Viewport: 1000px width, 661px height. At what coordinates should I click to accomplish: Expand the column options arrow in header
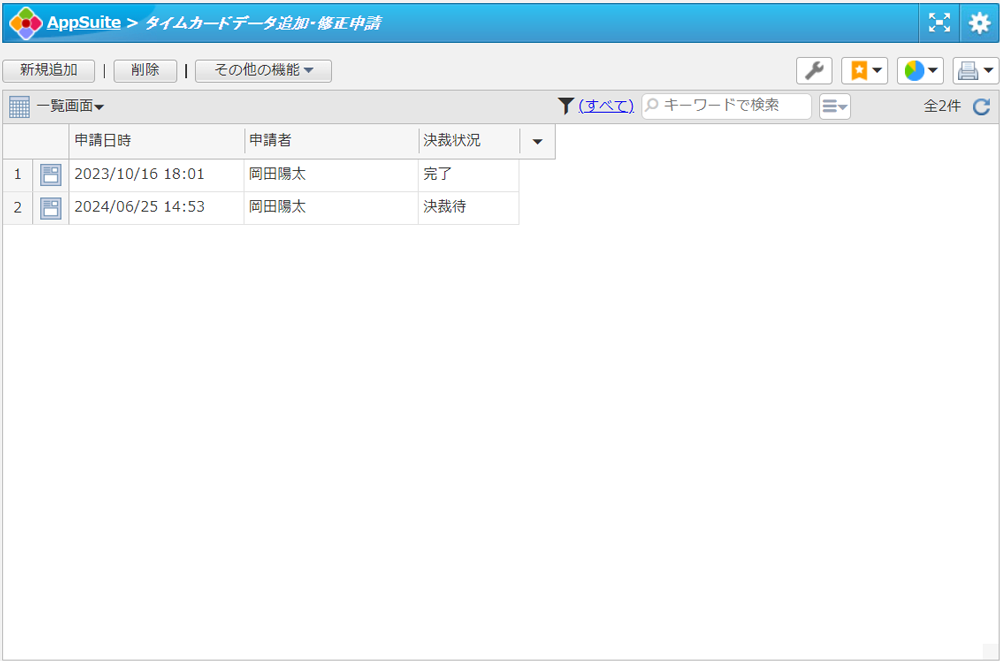(537, 141)
